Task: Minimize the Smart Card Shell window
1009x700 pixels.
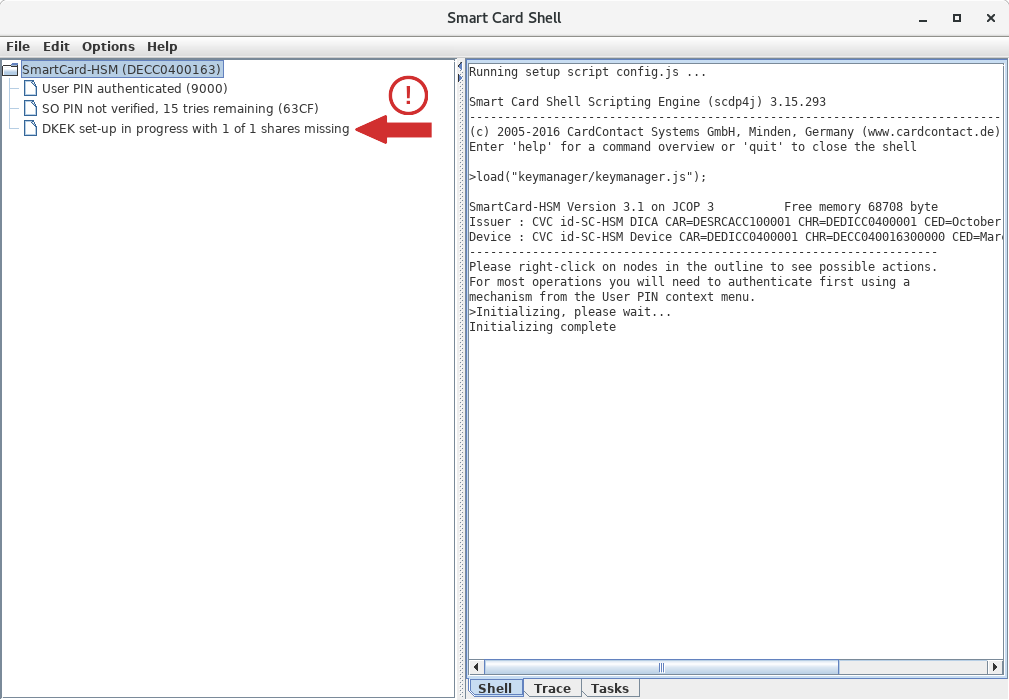Action: 923,19
